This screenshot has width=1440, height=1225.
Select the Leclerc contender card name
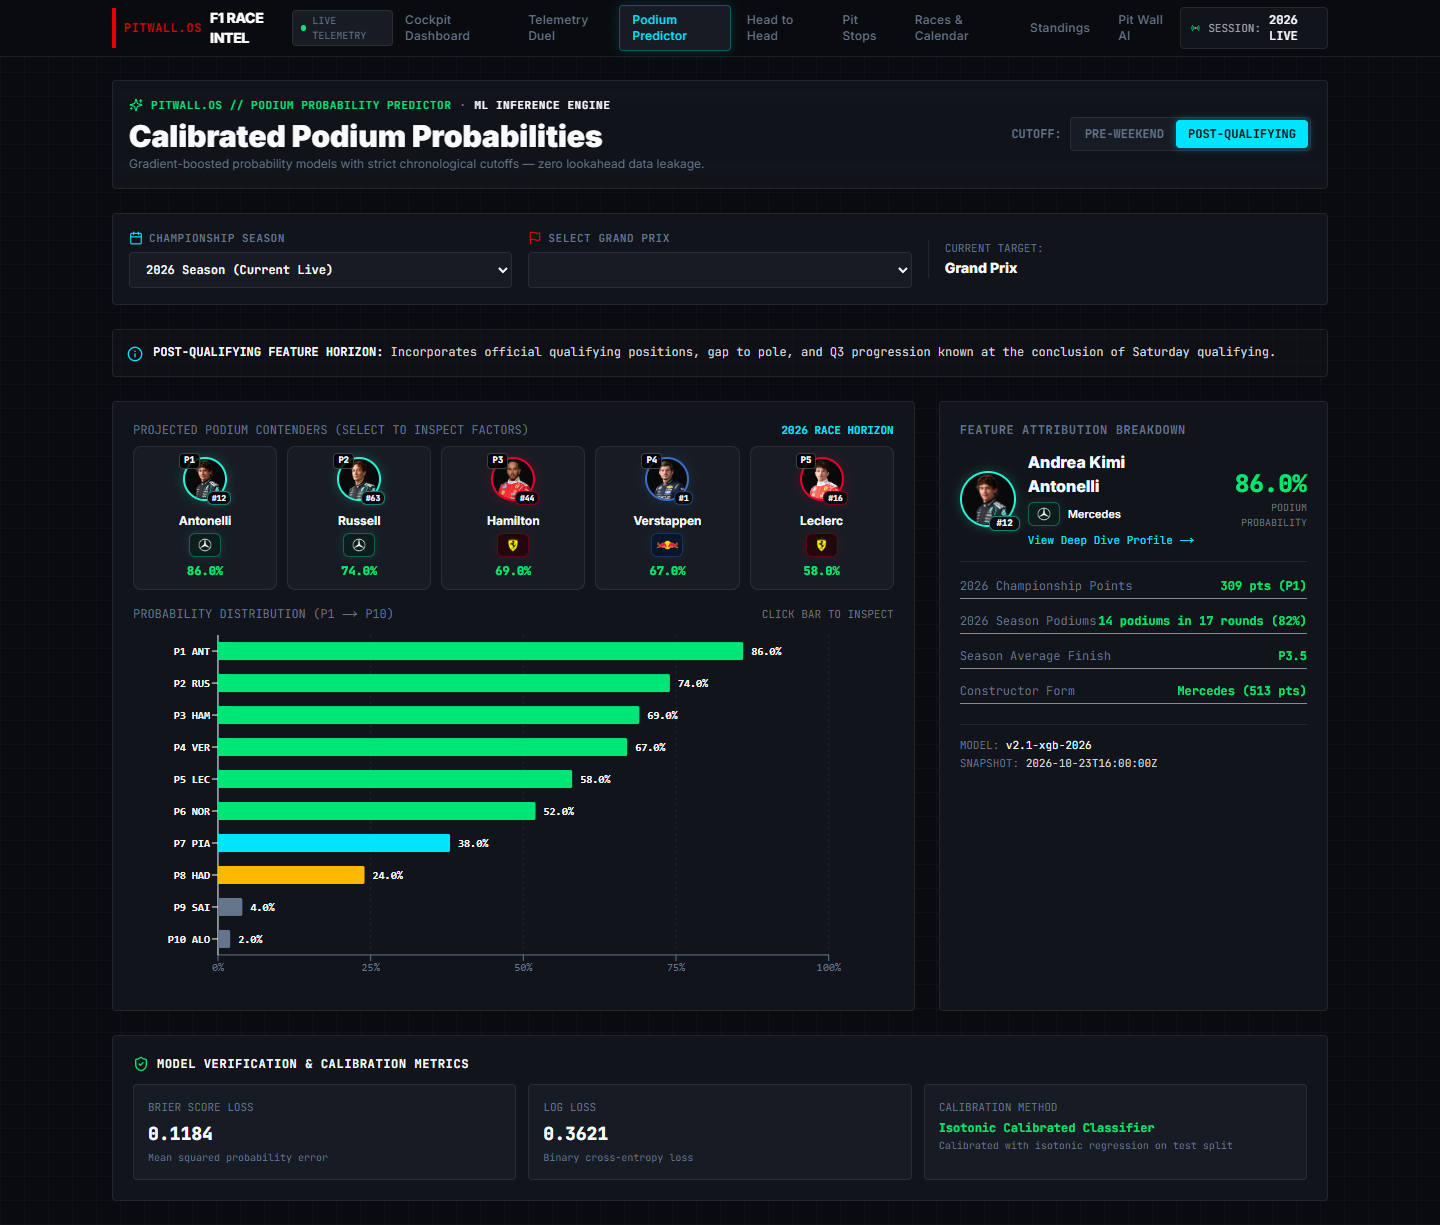click(821, 521)
